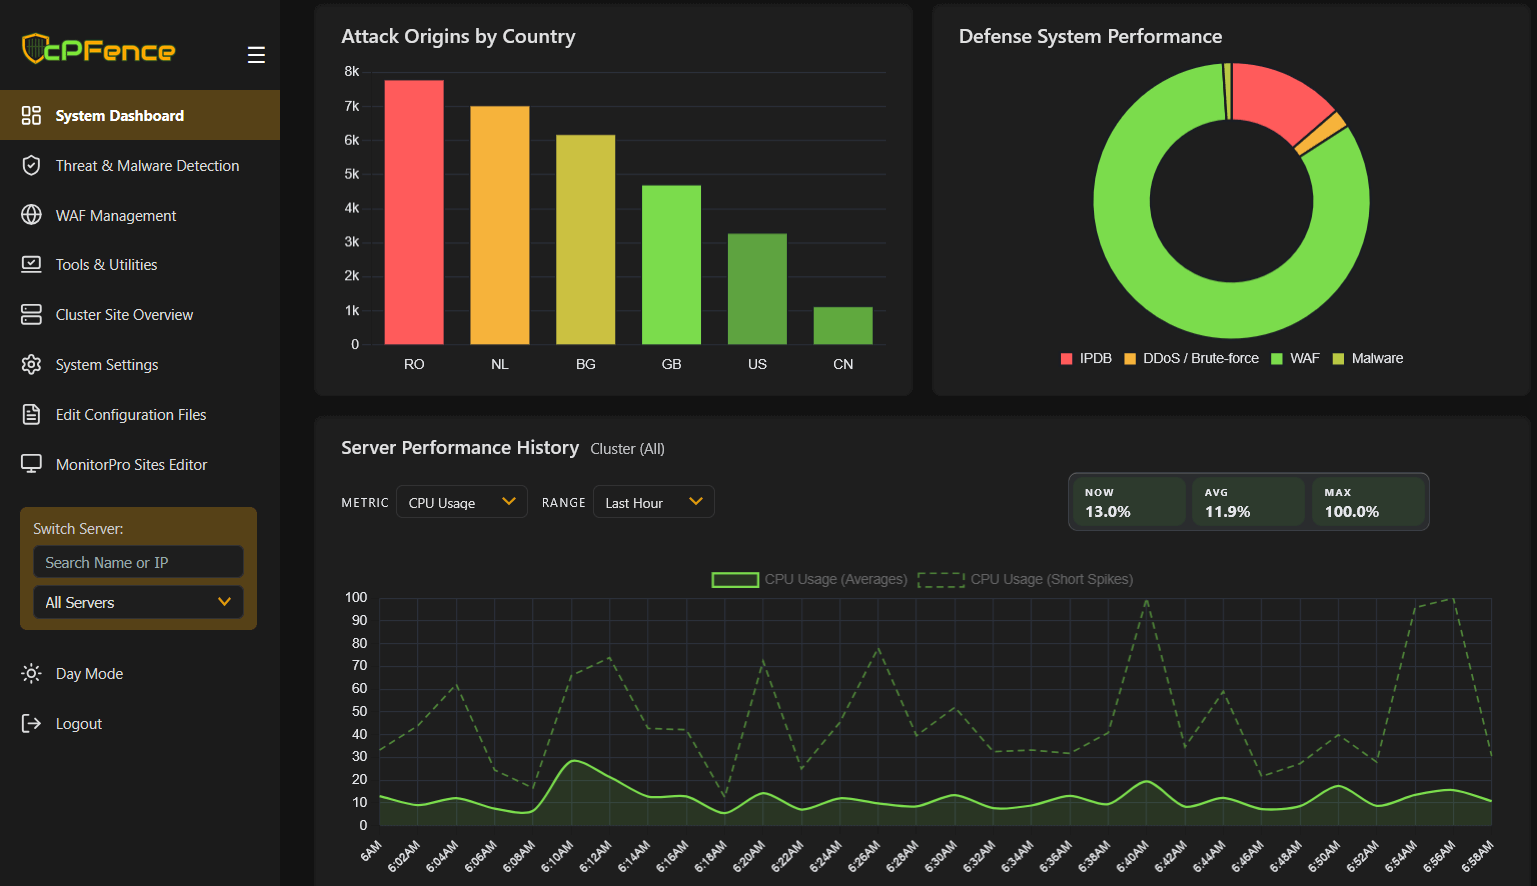Click the System Settings gear icon
1537x886 pixels.
tap(31, 364)
